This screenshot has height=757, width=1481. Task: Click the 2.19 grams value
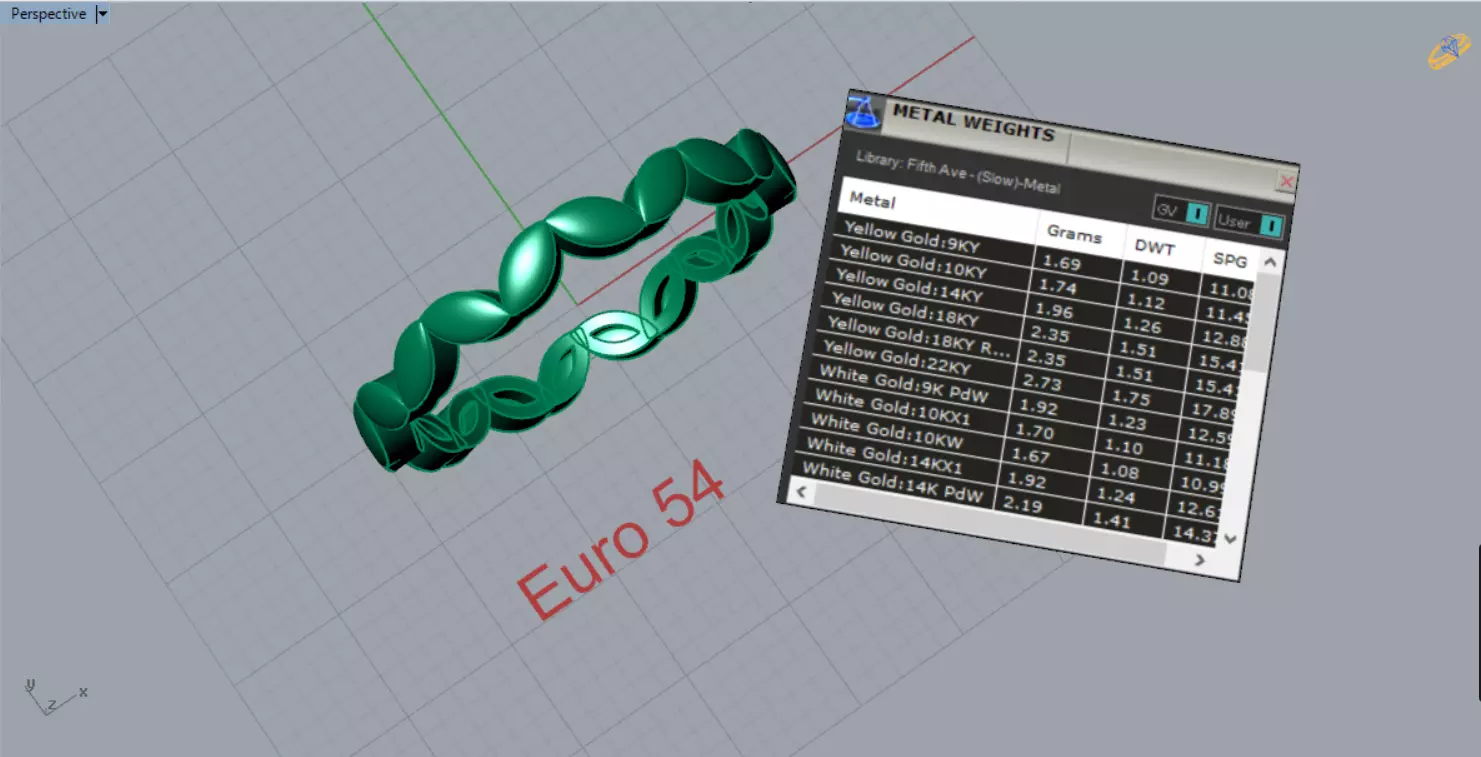coord(1022,505)
